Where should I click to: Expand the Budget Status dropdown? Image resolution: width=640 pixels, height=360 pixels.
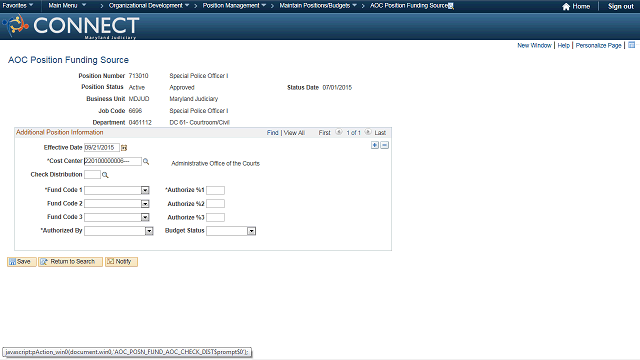click(251, 231)
